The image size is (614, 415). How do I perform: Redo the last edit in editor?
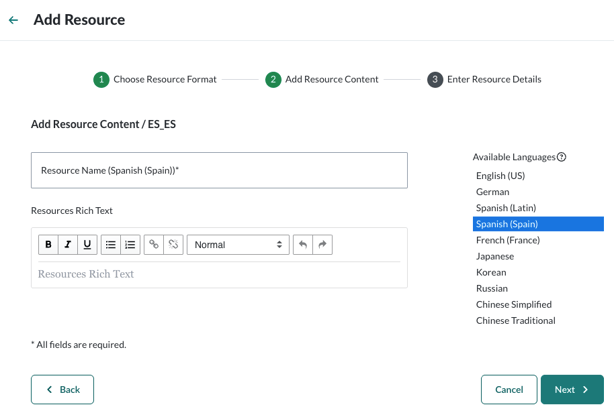pyautogui.click(x=322, y=245)
